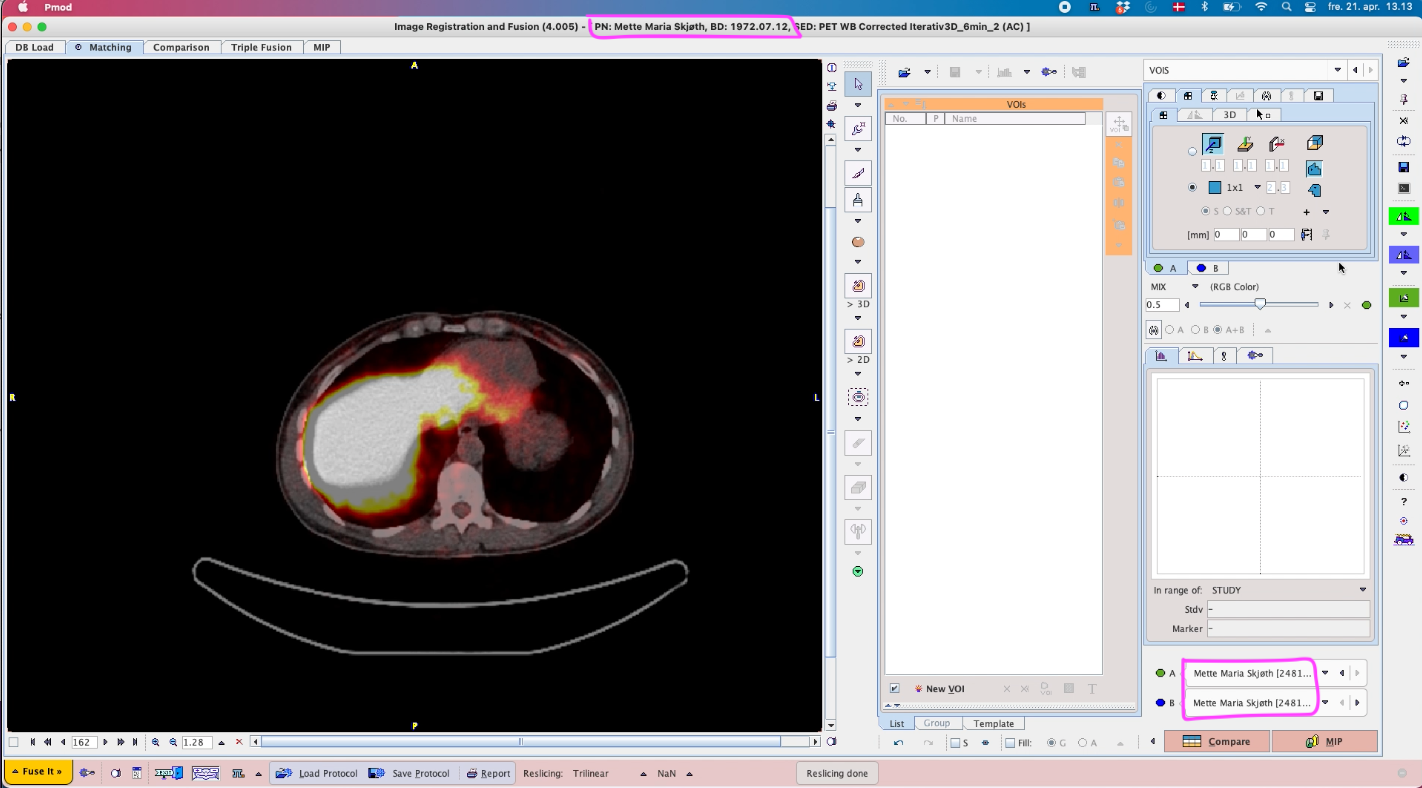The image size is (1422, 788).
Task: Click the blue save disk icon in right sidebar
Action: [1404, 167]
